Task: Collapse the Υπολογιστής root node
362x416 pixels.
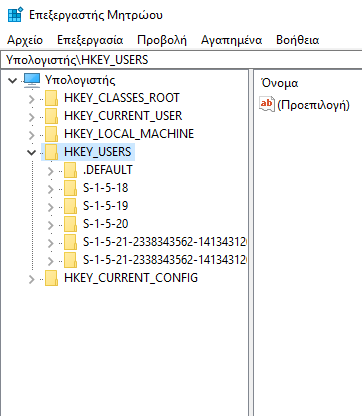Action: (13, 80)
